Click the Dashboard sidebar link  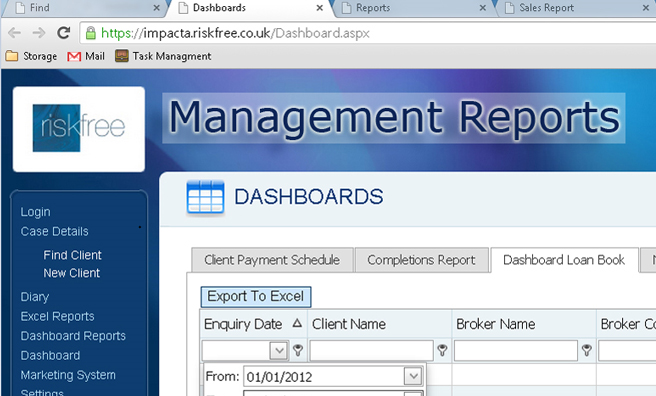tap(50, 355)
